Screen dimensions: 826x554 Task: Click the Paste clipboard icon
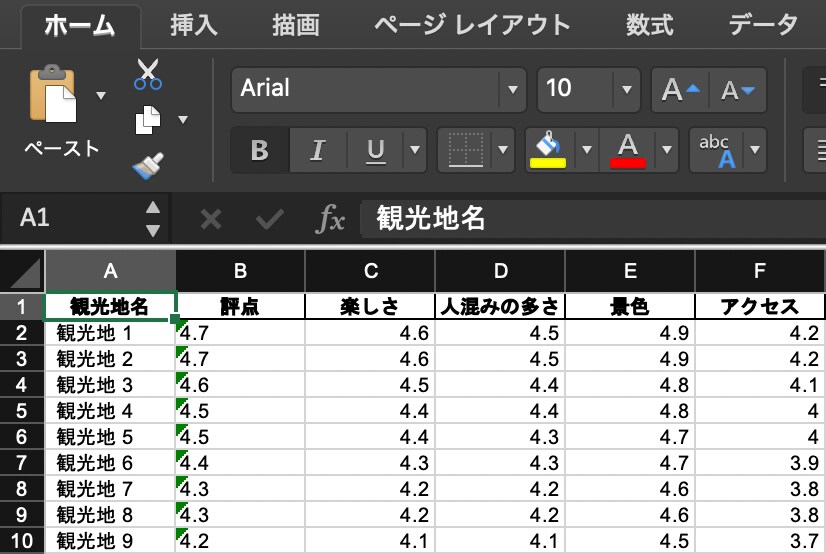coord(53,94)
